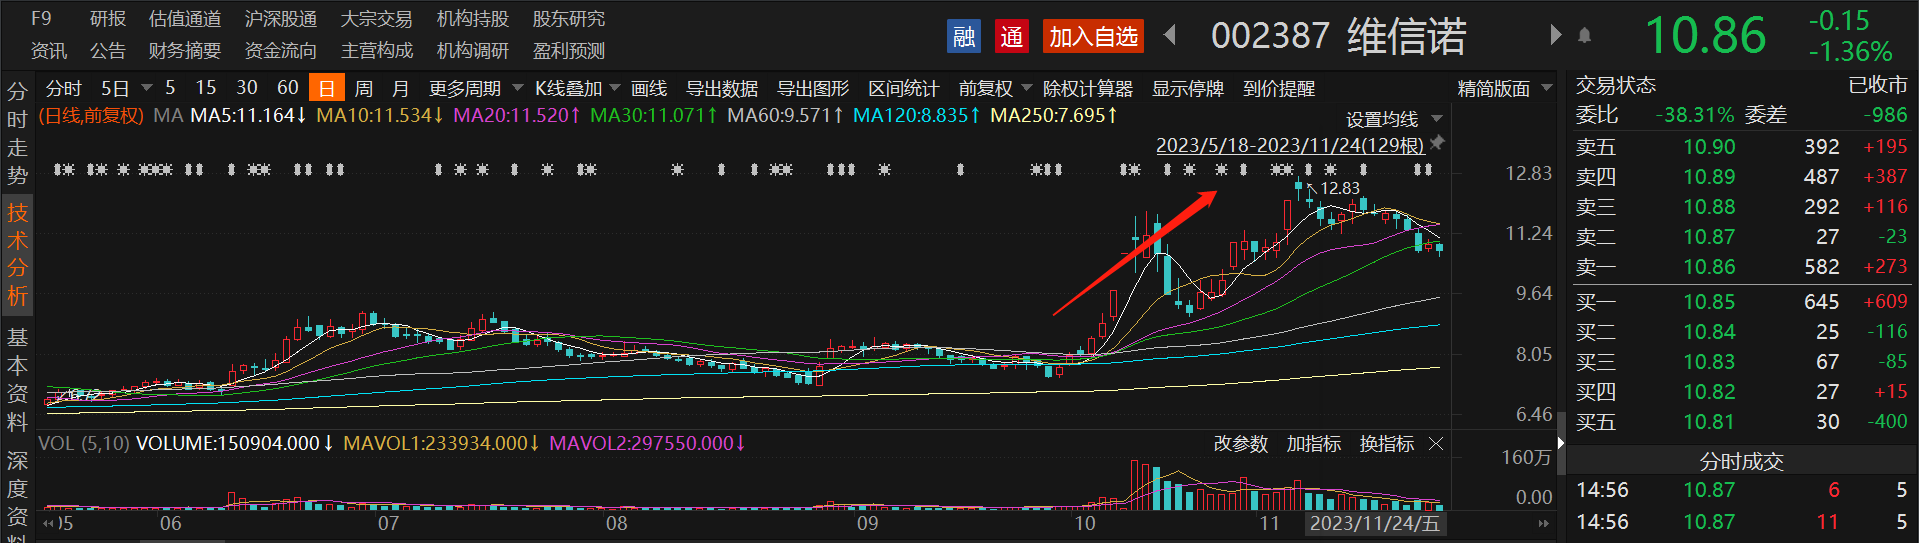Select the 60 minute period
Screen dimensions: 1919x543
pyautogui.click(x=288, y=87)
